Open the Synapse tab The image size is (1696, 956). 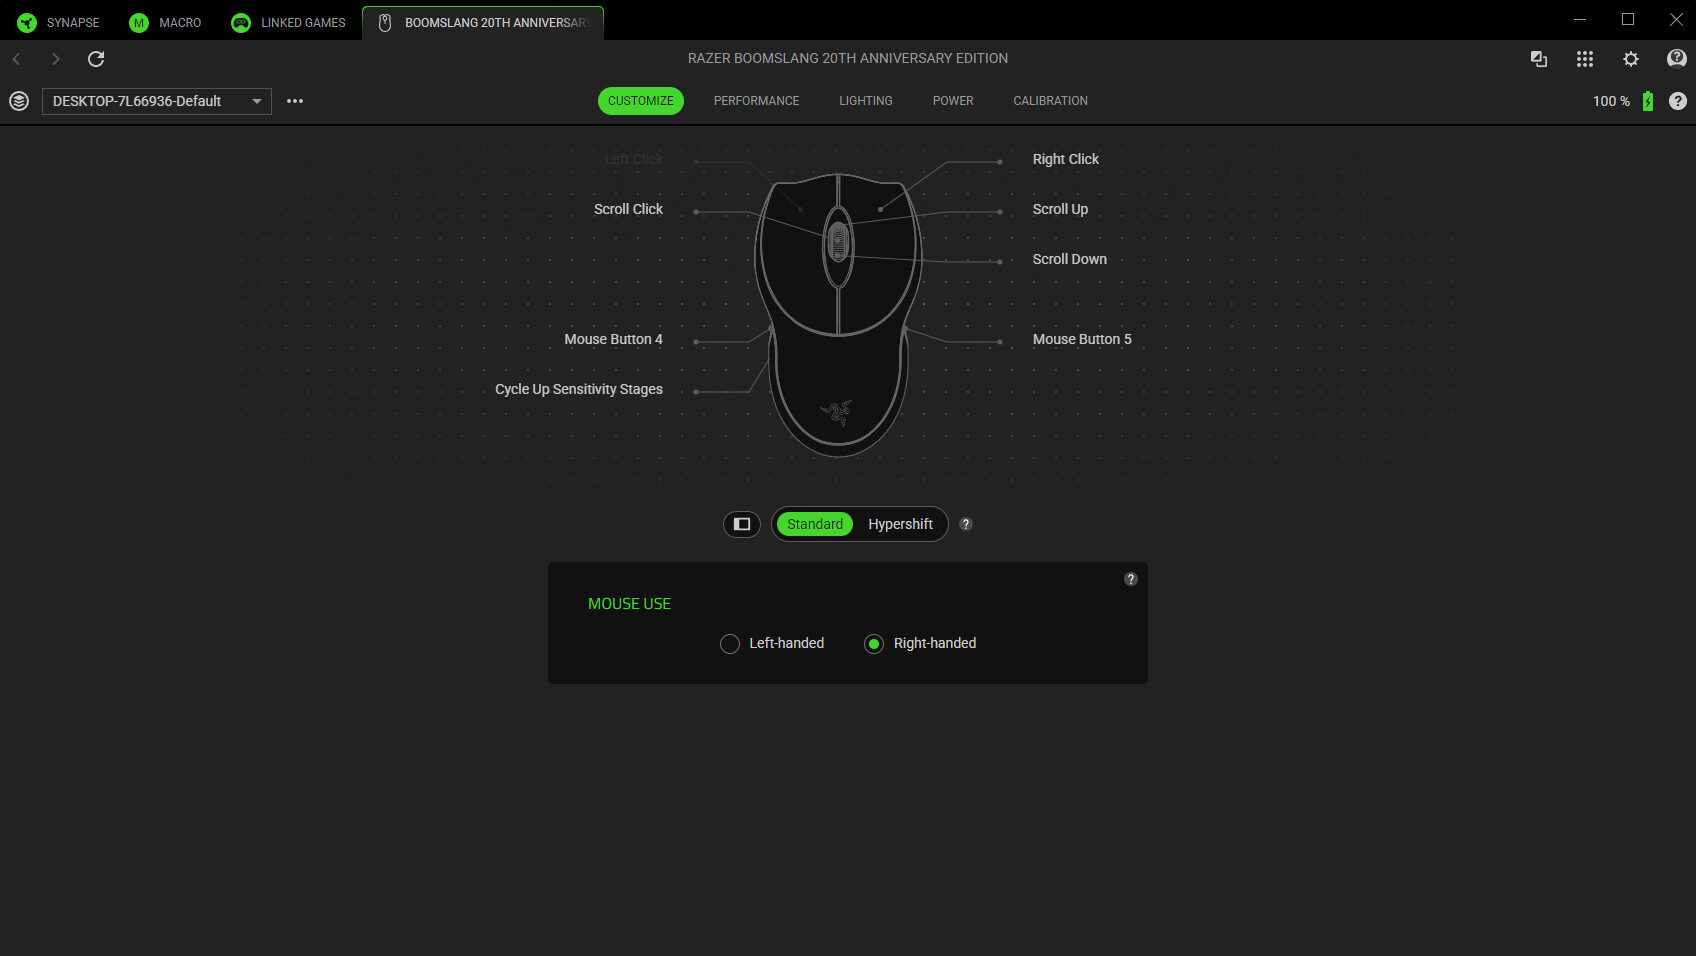(58, 22)
